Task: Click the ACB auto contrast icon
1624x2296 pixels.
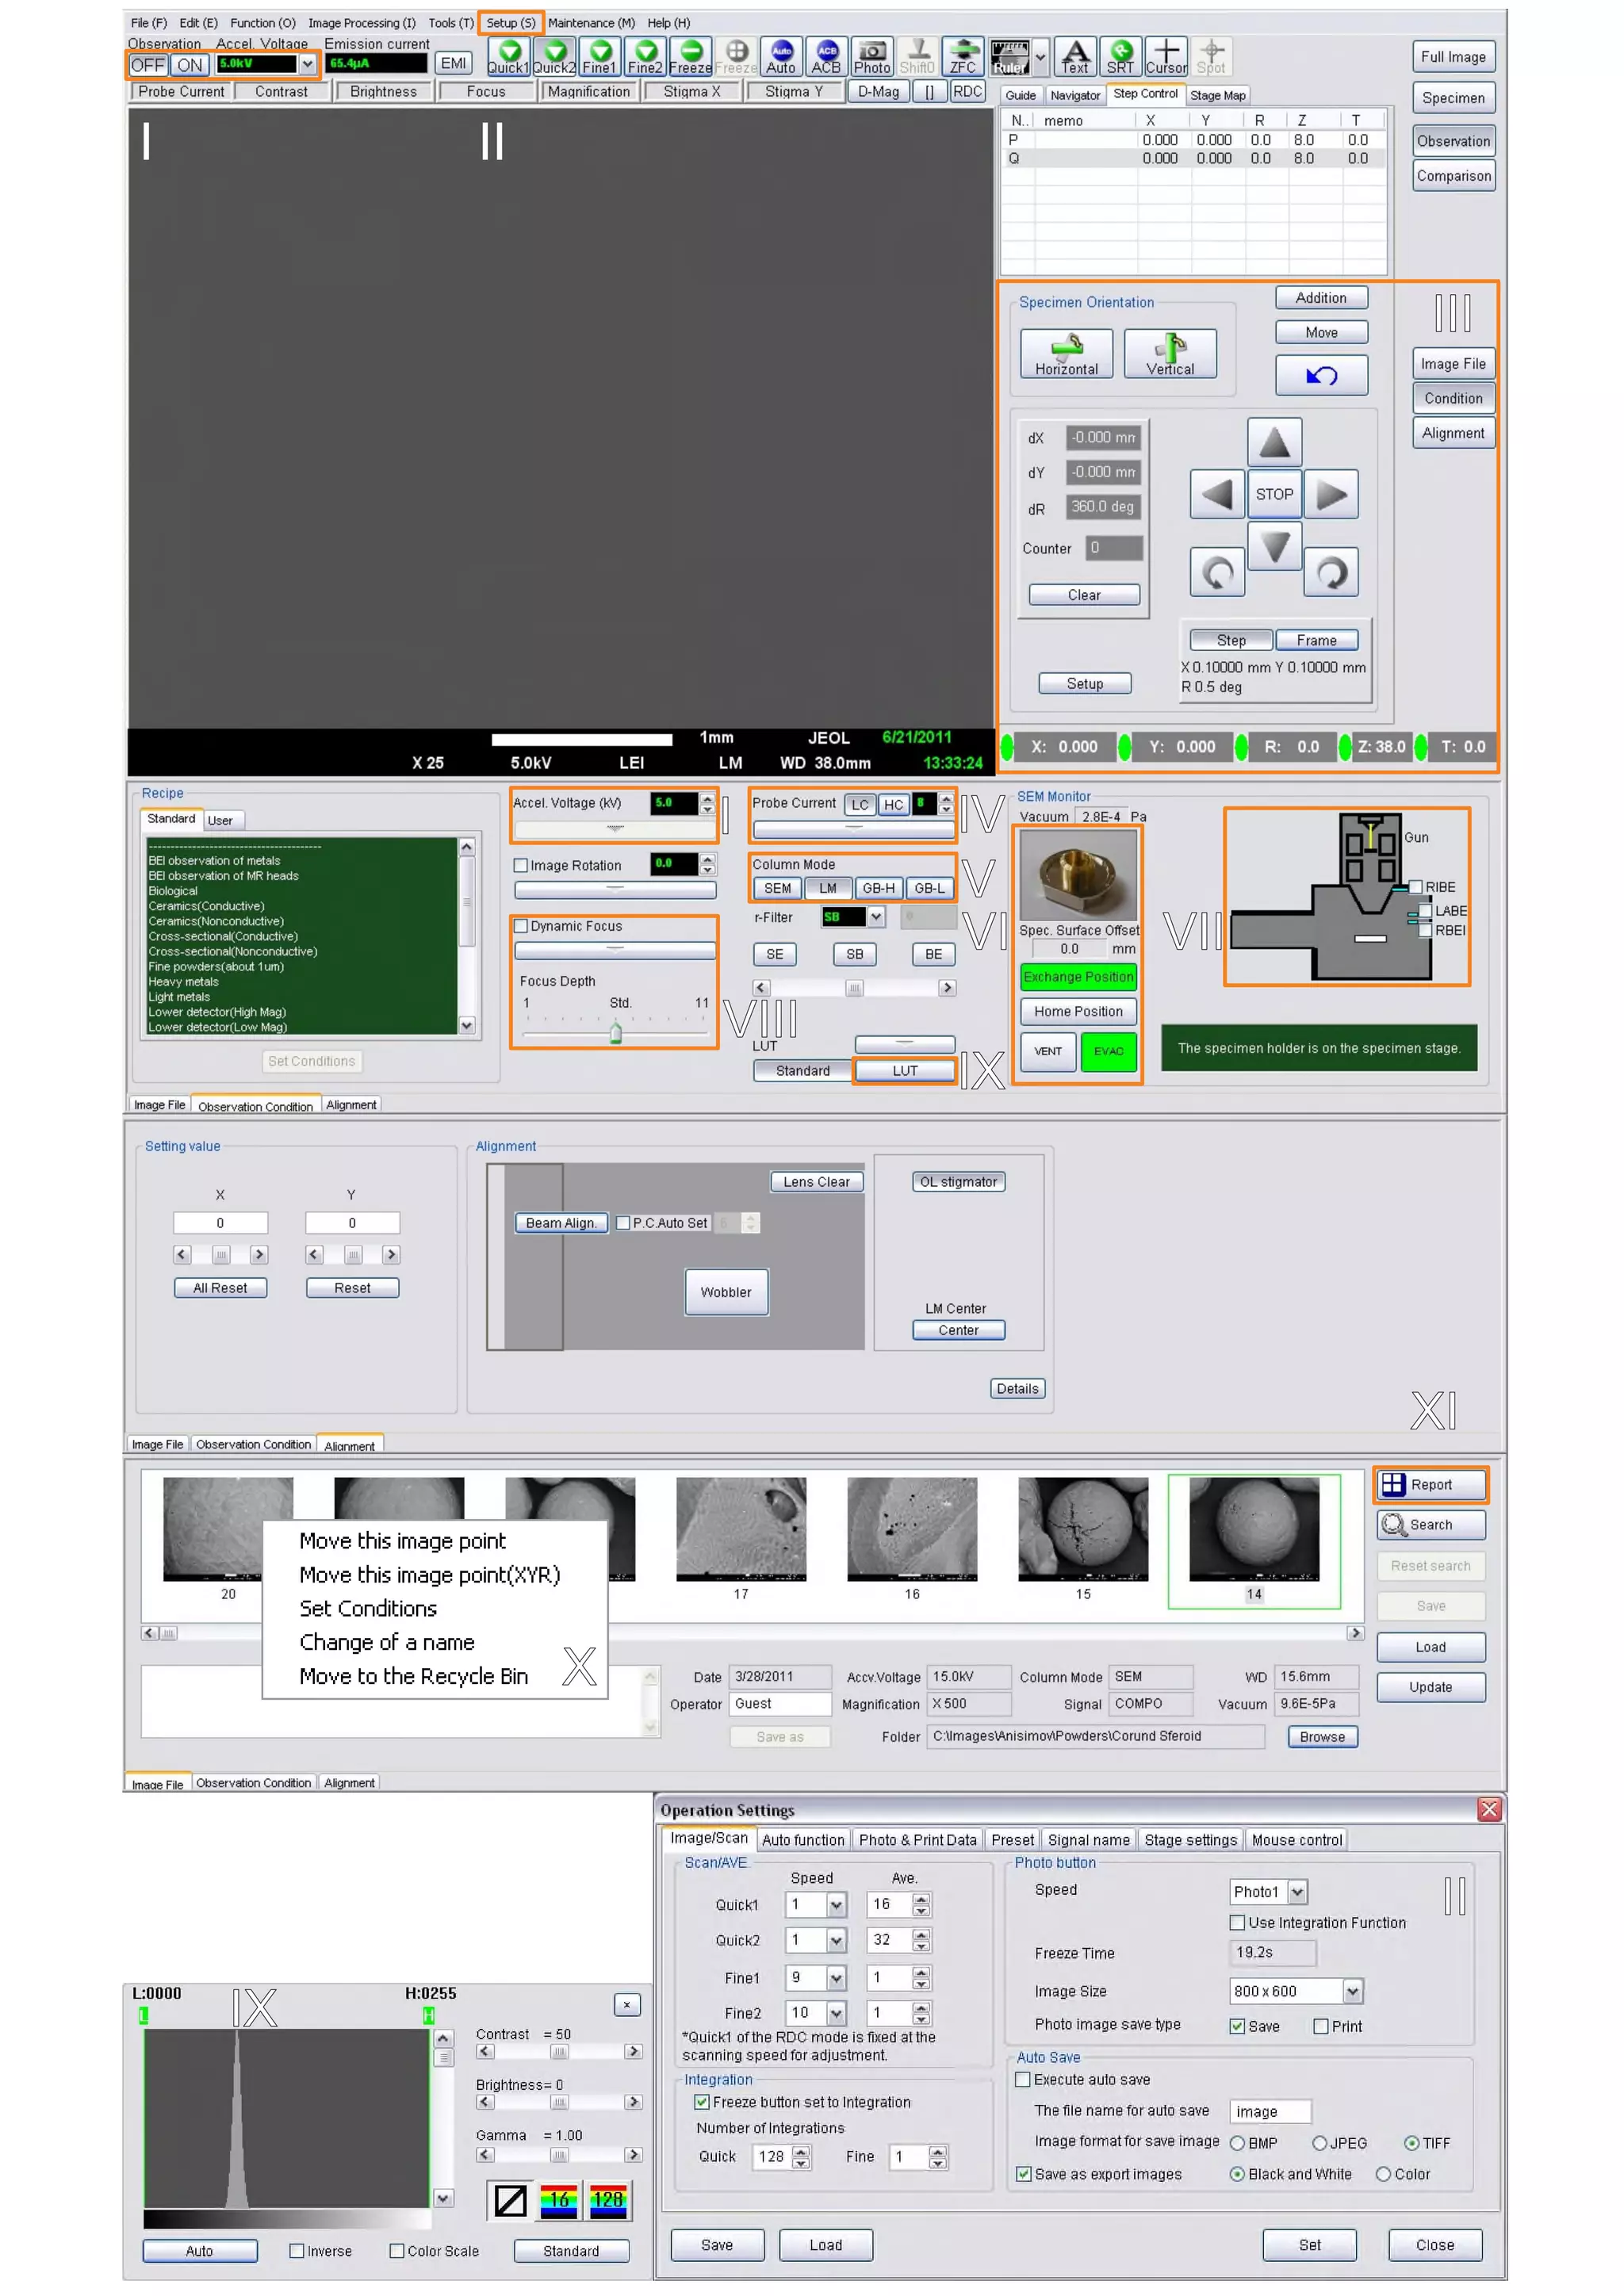Action: [826, 56]
